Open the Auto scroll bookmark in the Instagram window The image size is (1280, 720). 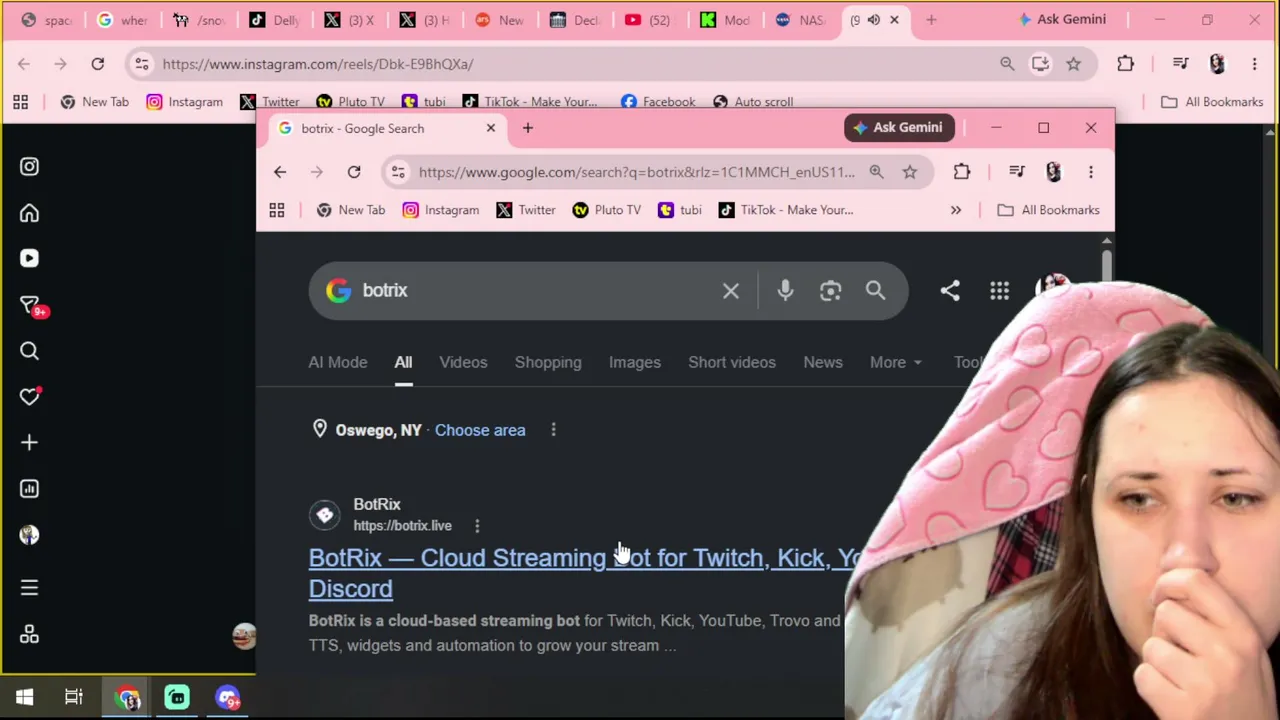point(753,102)
